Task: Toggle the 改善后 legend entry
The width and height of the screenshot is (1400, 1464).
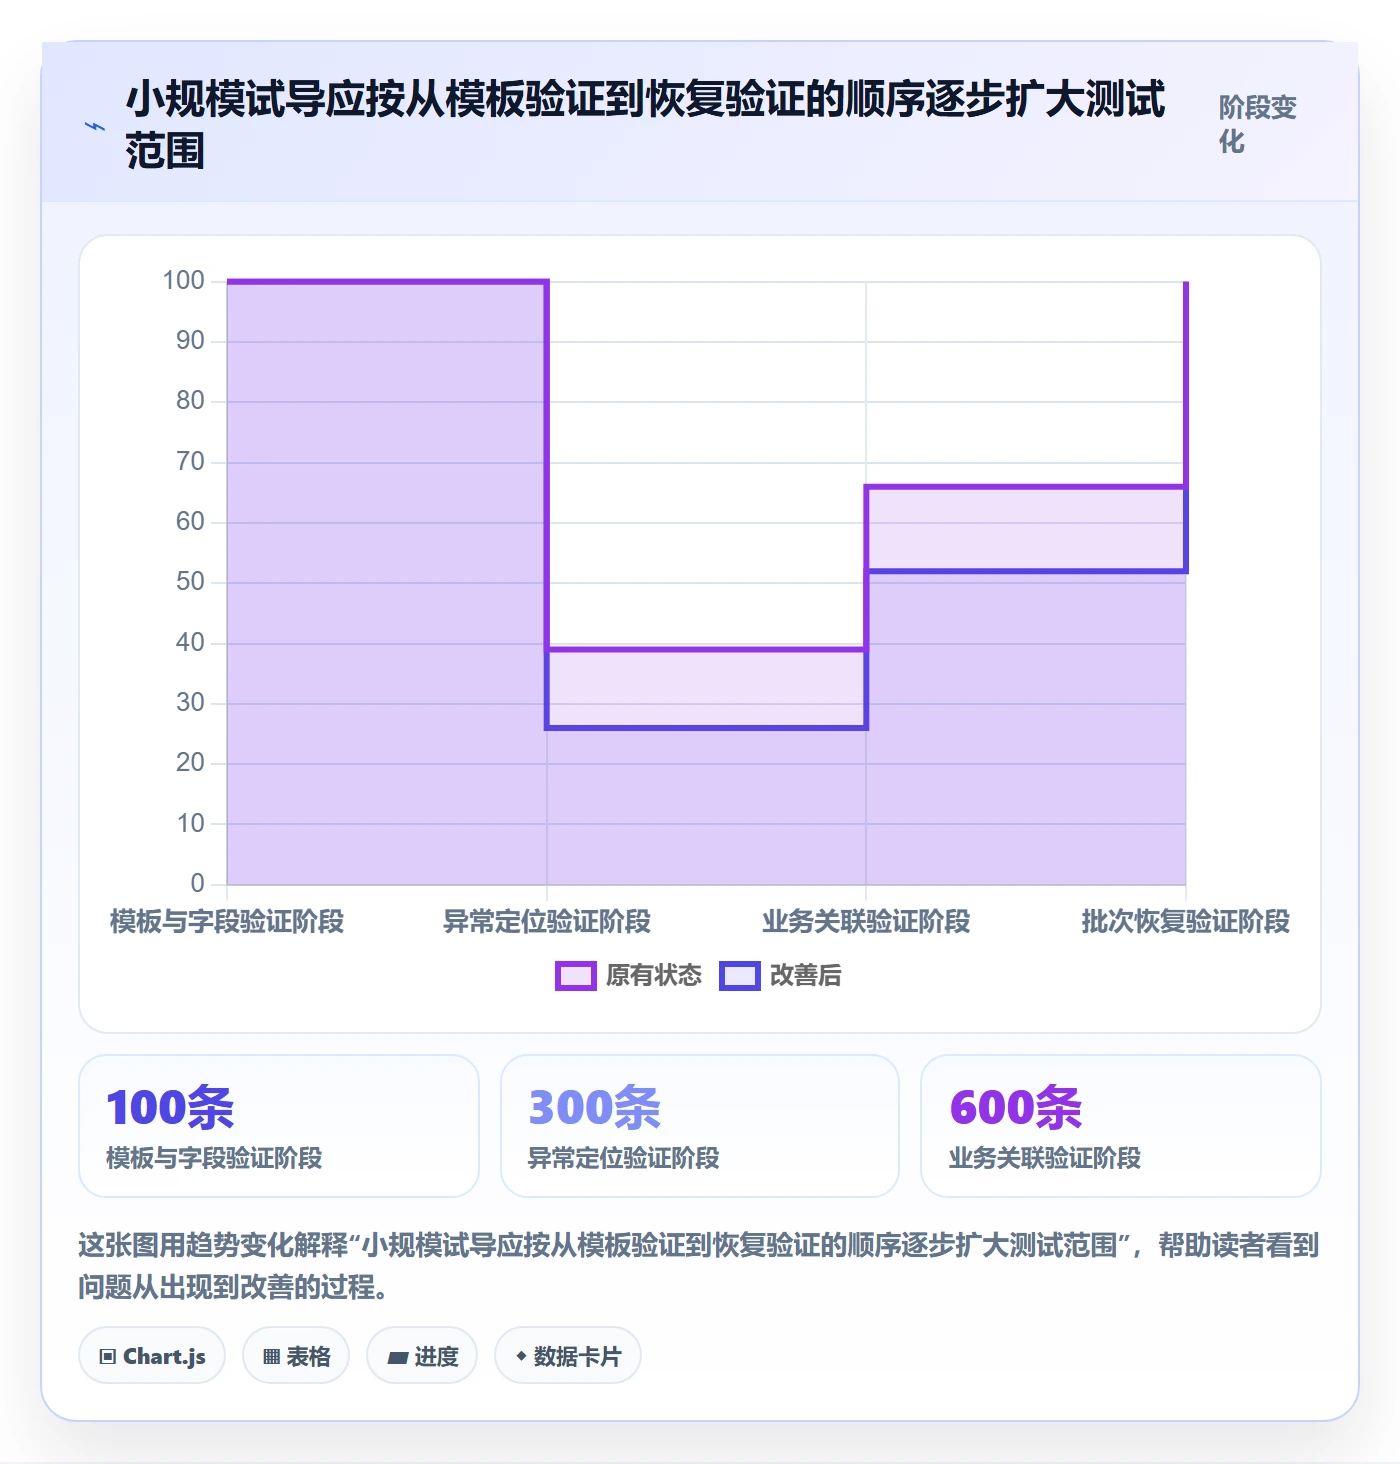Action: [781, 975]
